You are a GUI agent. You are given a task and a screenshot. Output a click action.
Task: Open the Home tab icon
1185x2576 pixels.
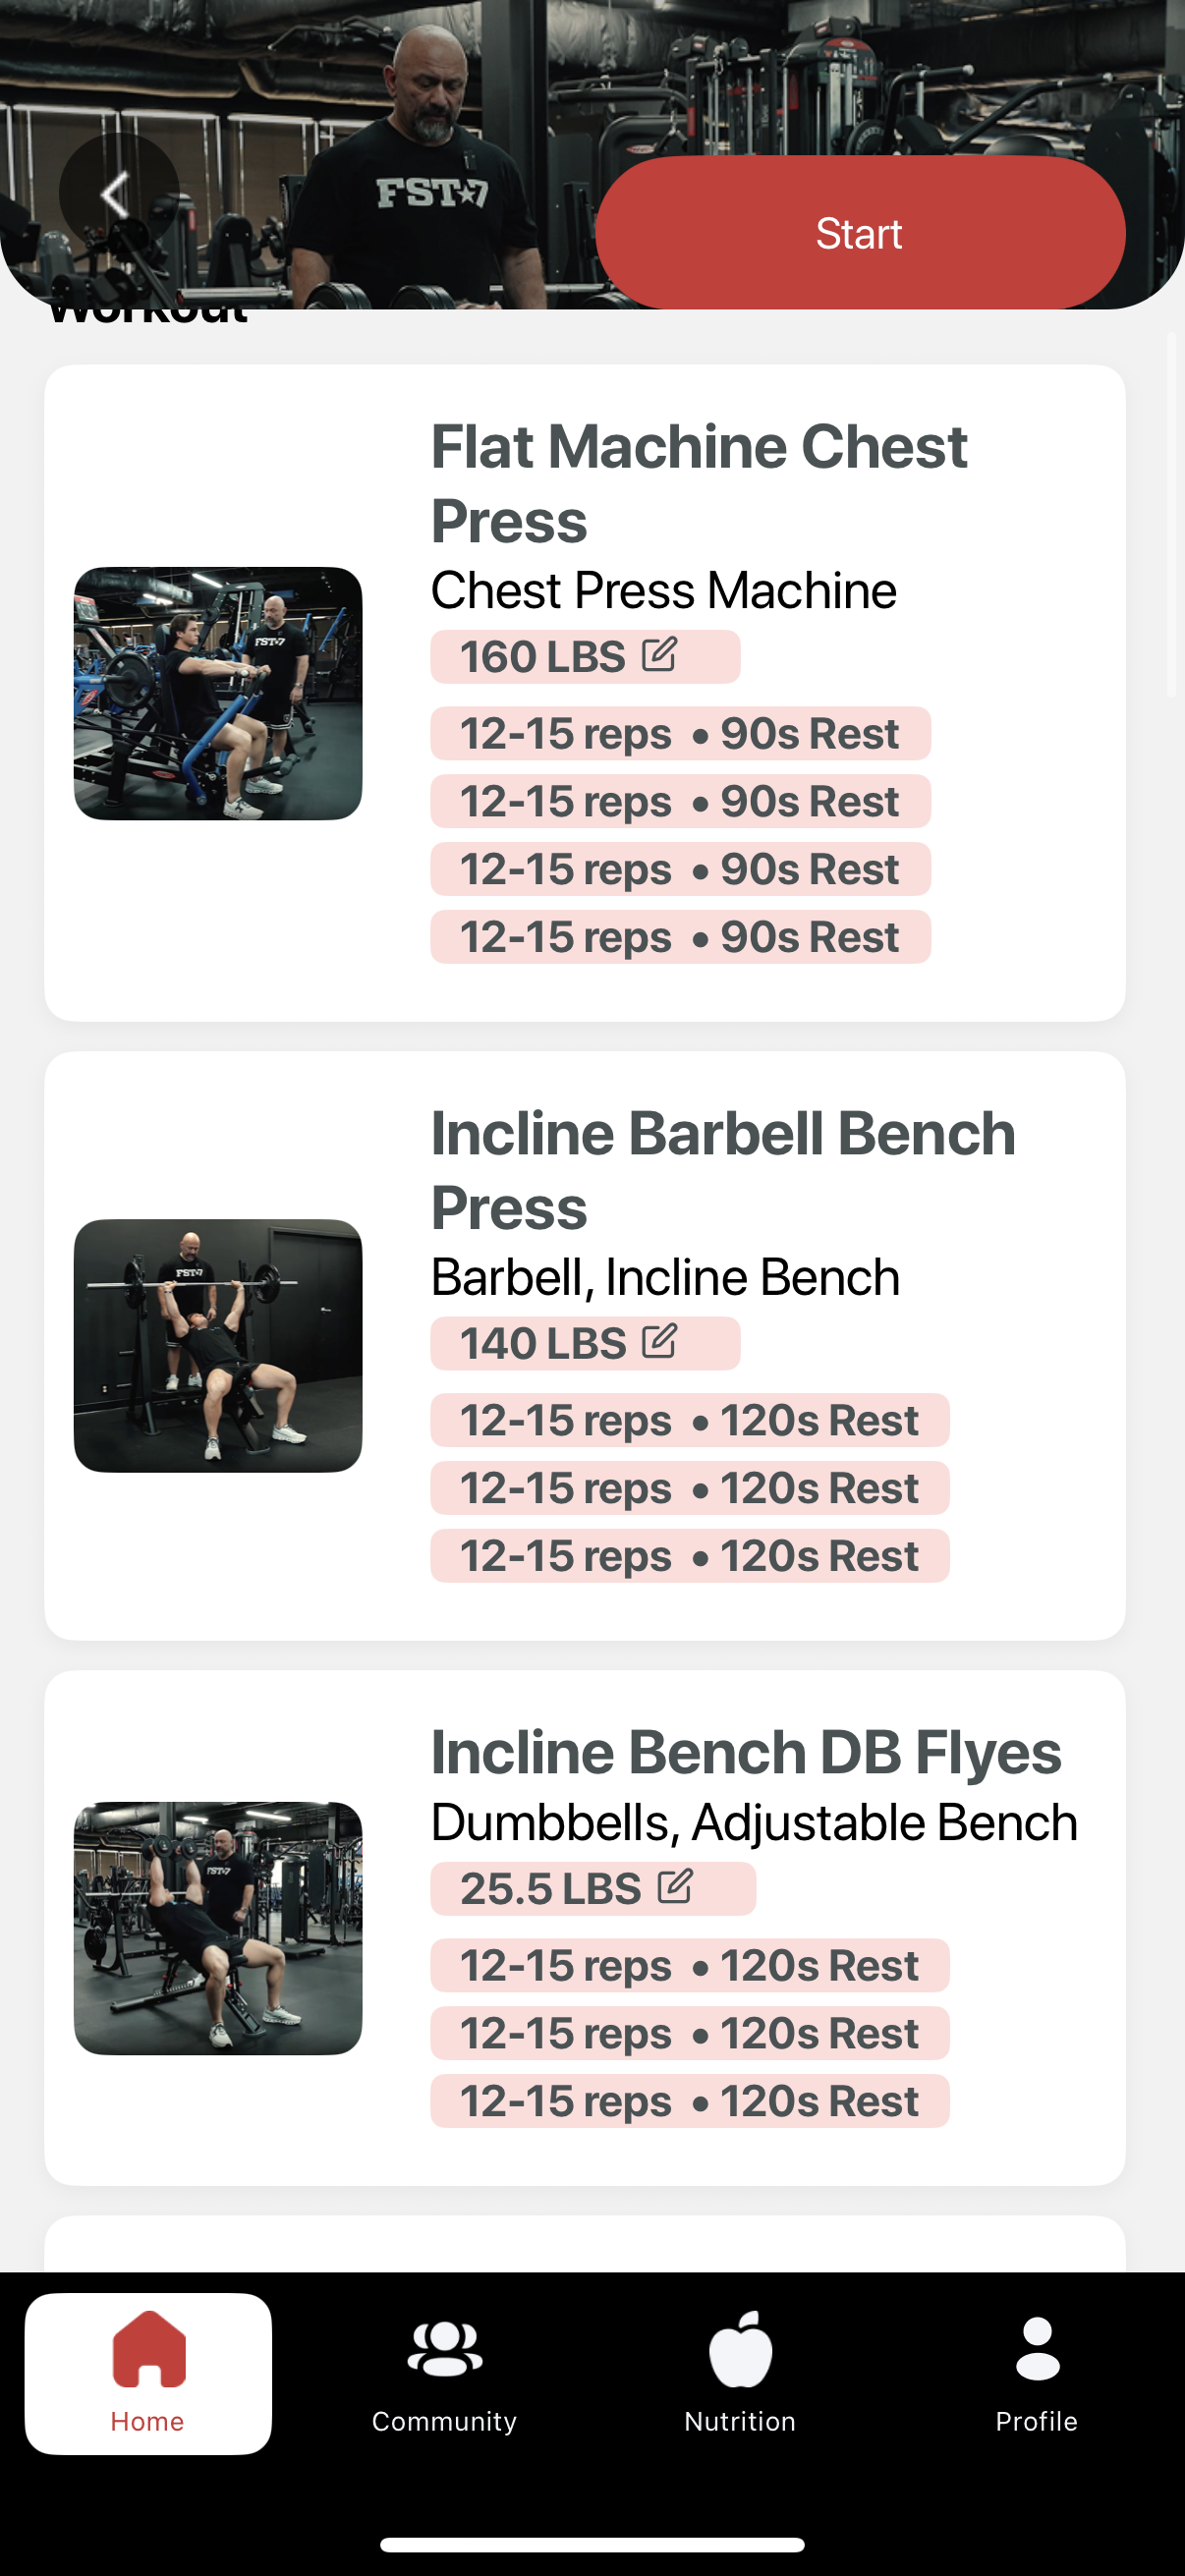(x=149, y=2349)
